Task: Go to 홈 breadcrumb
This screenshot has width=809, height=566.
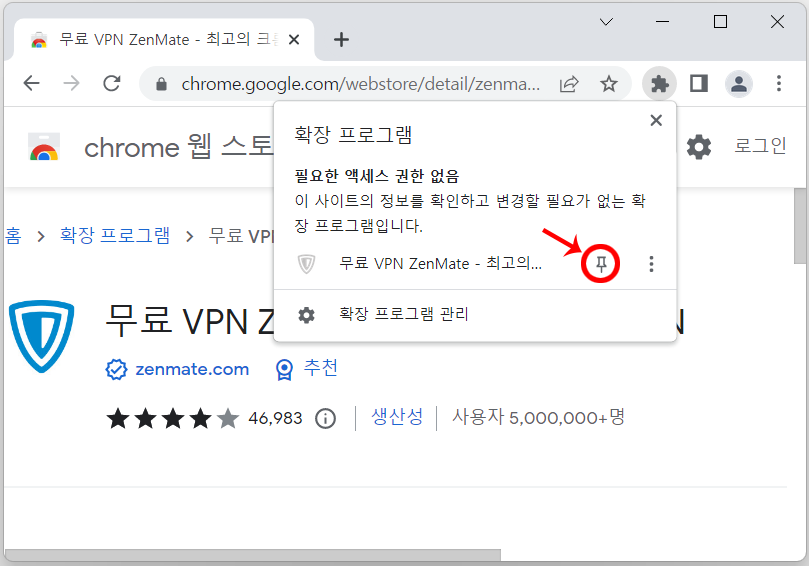Action: 13,236
